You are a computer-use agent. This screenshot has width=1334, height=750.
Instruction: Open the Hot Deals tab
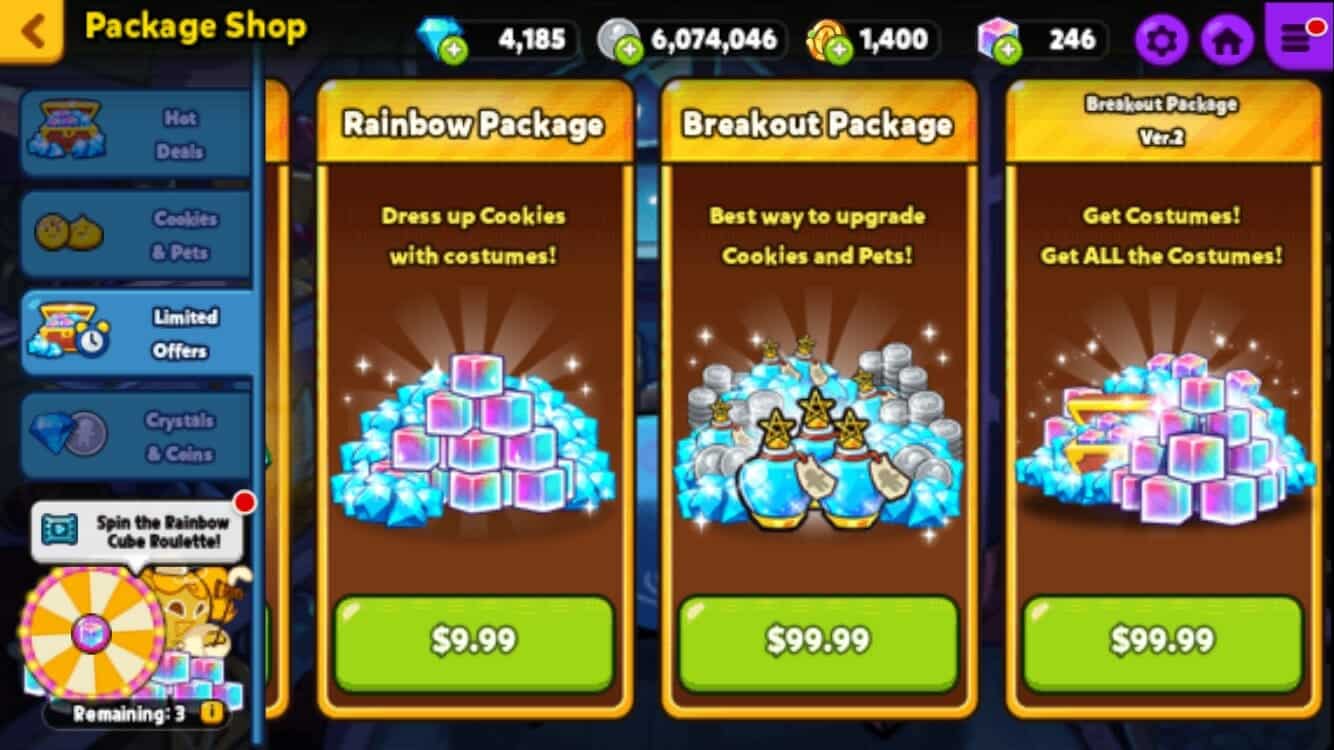[135, 134]
